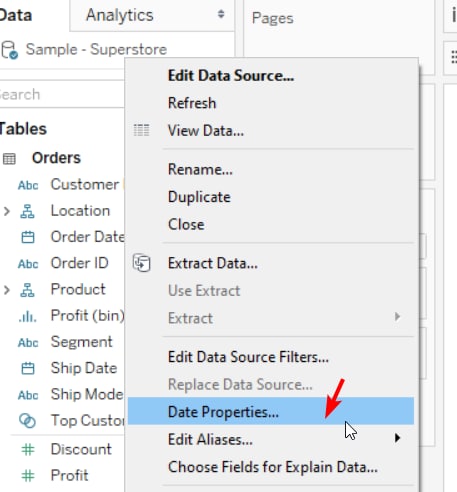Choose Edit Data Source... menu entry

(x=231, y=75)
